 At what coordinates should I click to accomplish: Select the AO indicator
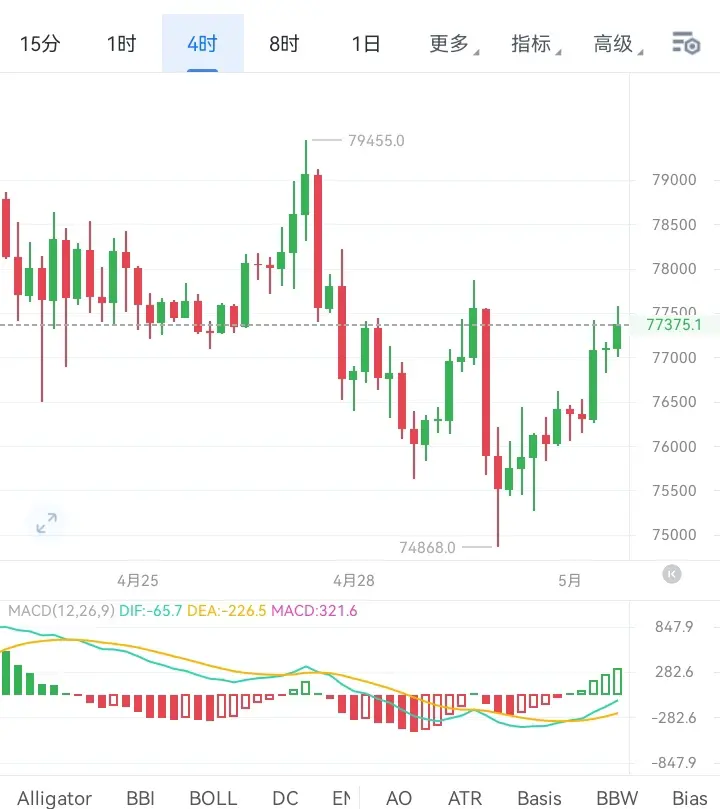(x=399, y=798)
